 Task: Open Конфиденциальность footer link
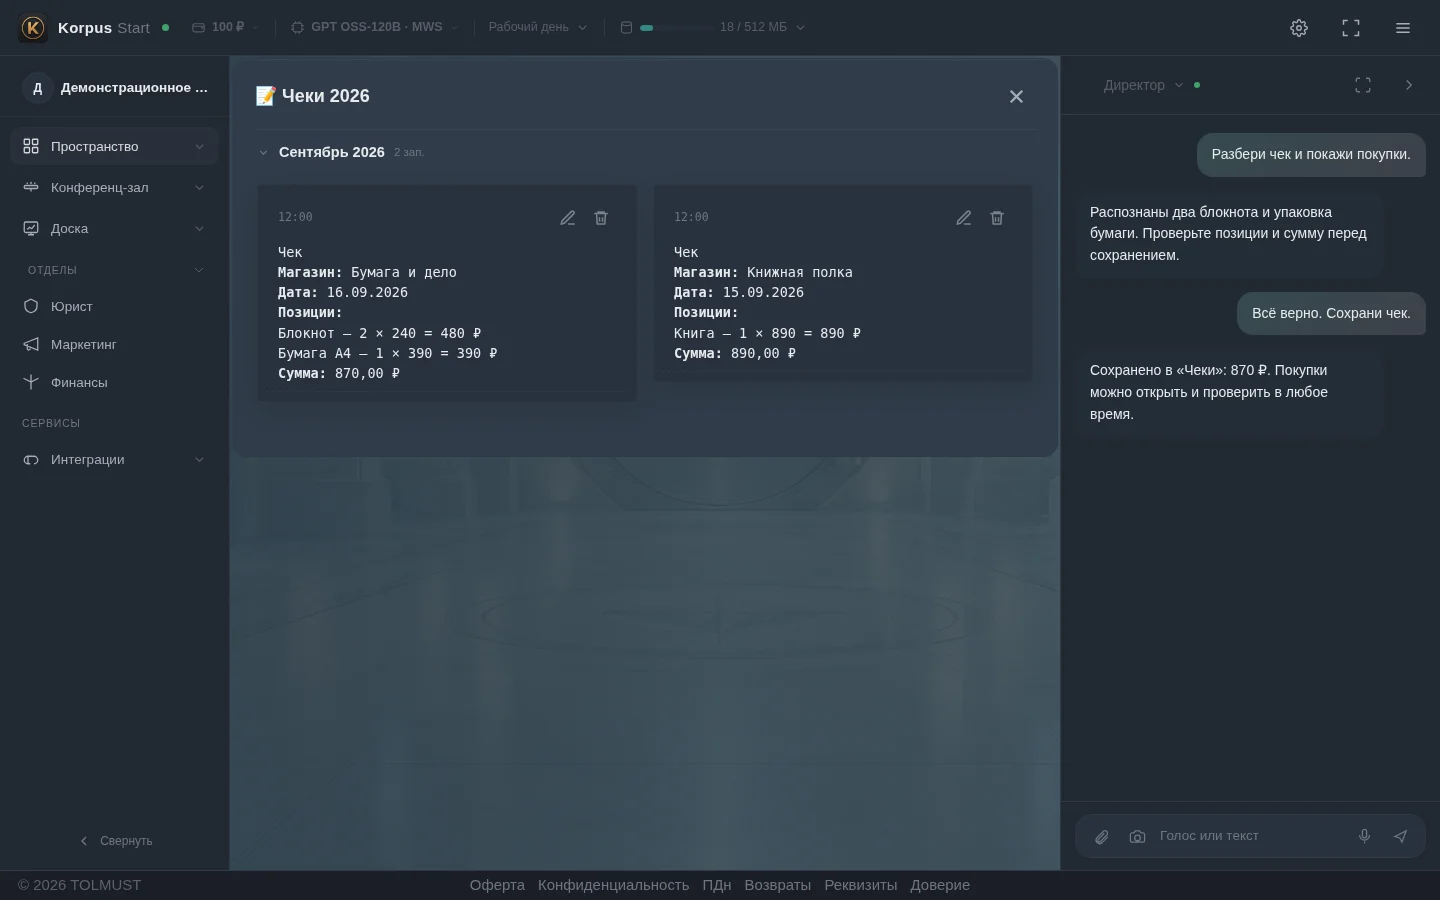(613, 885)
